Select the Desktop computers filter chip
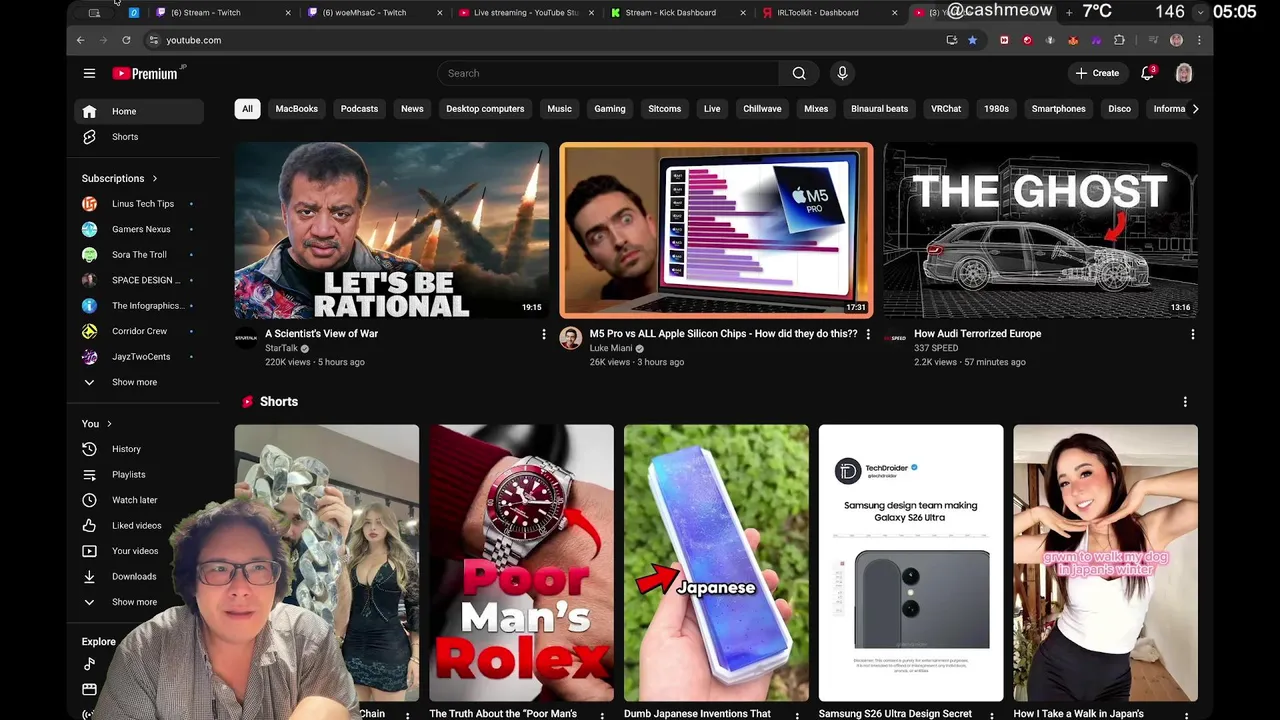Viewport: 1280px width, 720px height. pyautogui.click(x=485, y=109)
